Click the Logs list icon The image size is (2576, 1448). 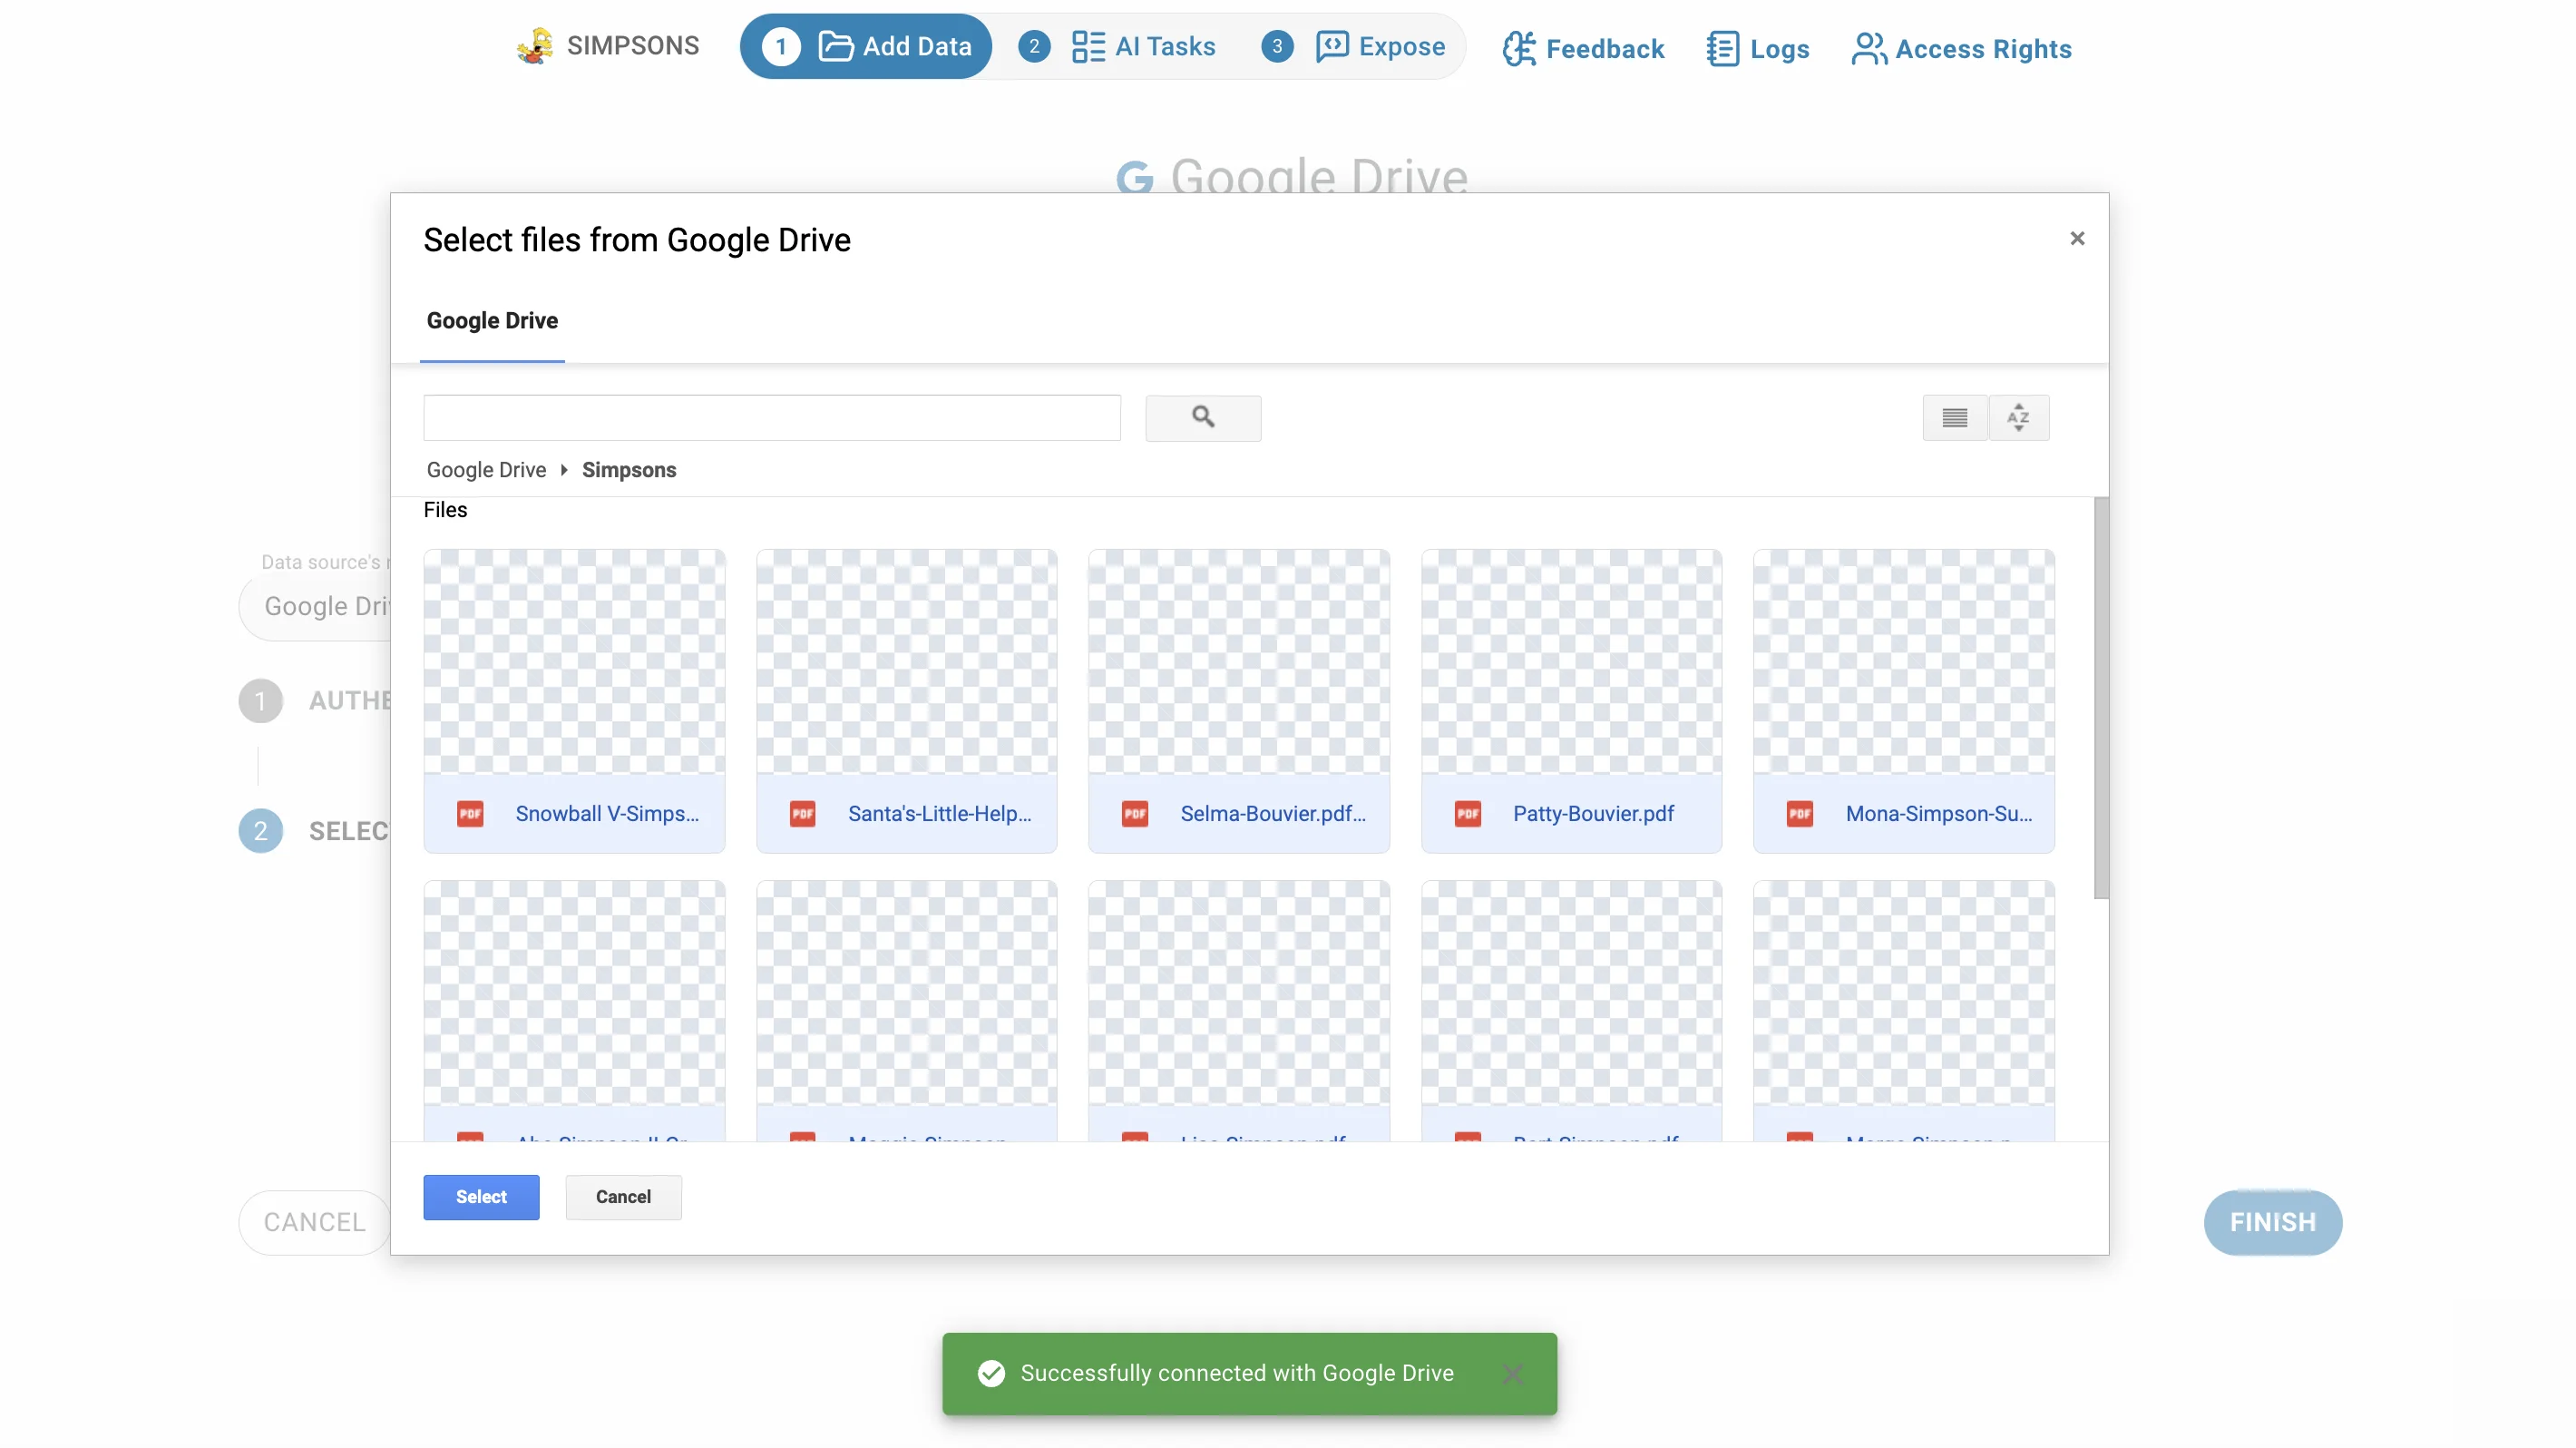(x=1722, y=48)
